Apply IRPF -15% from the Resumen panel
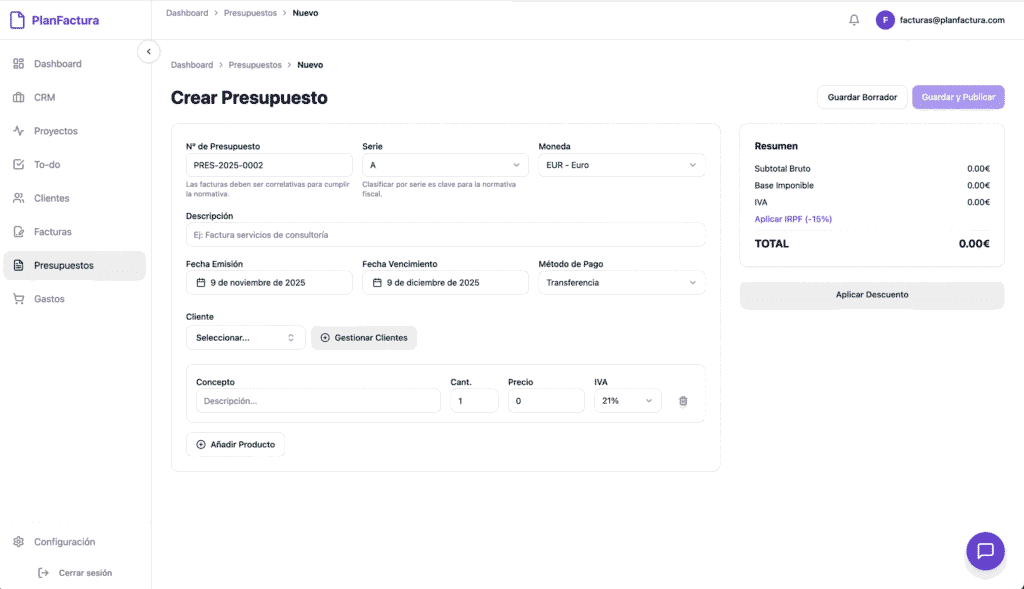The image size is (1024, 589). 793,218
